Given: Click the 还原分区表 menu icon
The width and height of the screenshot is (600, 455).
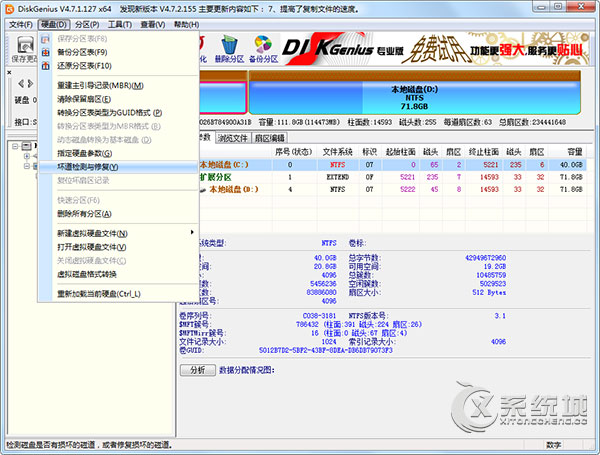Looking at the screenshot, I should pyautogui.click(x=46, y=66).
